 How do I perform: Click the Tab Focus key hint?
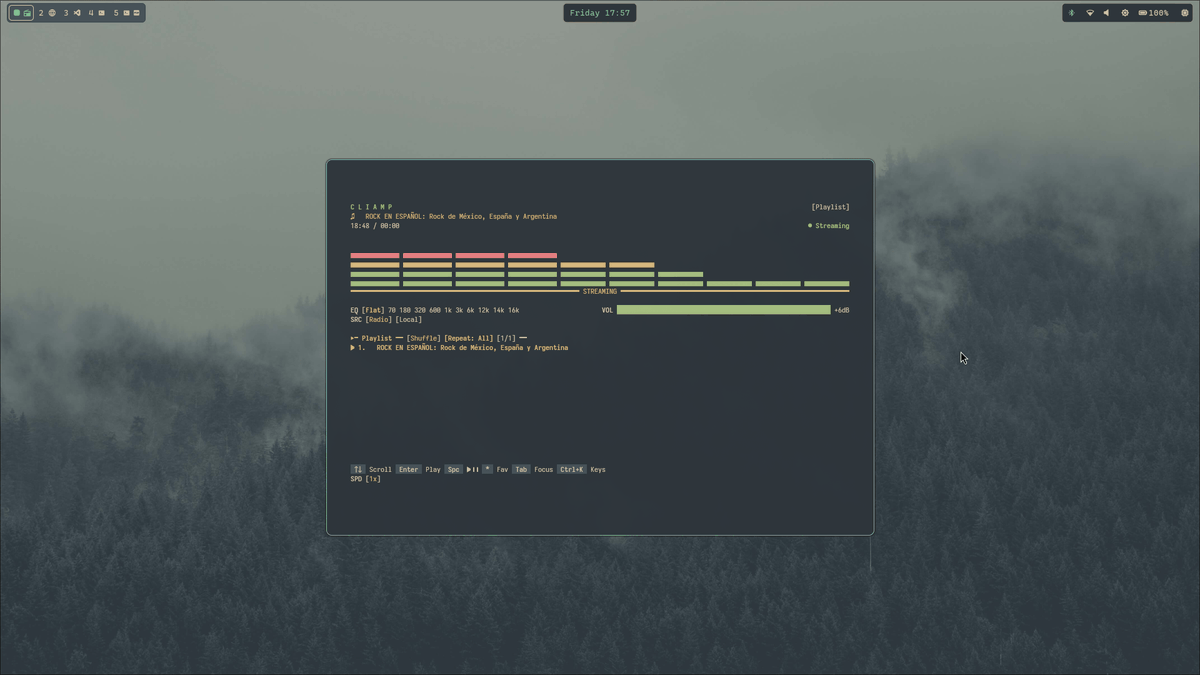521,469
